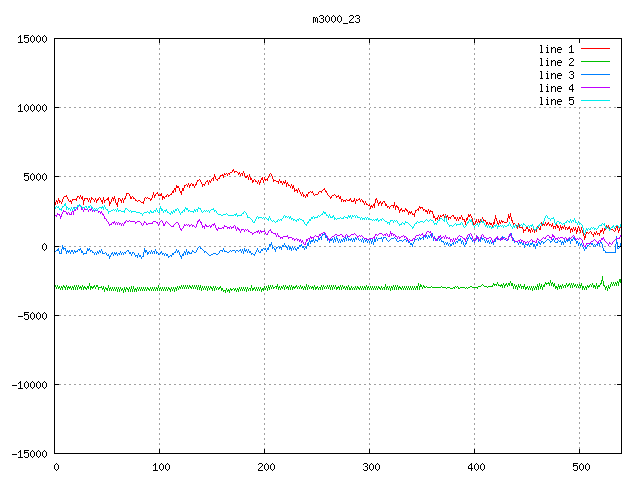Click the peak of the red line
The image size is (640, 480).
coord(234,170)
